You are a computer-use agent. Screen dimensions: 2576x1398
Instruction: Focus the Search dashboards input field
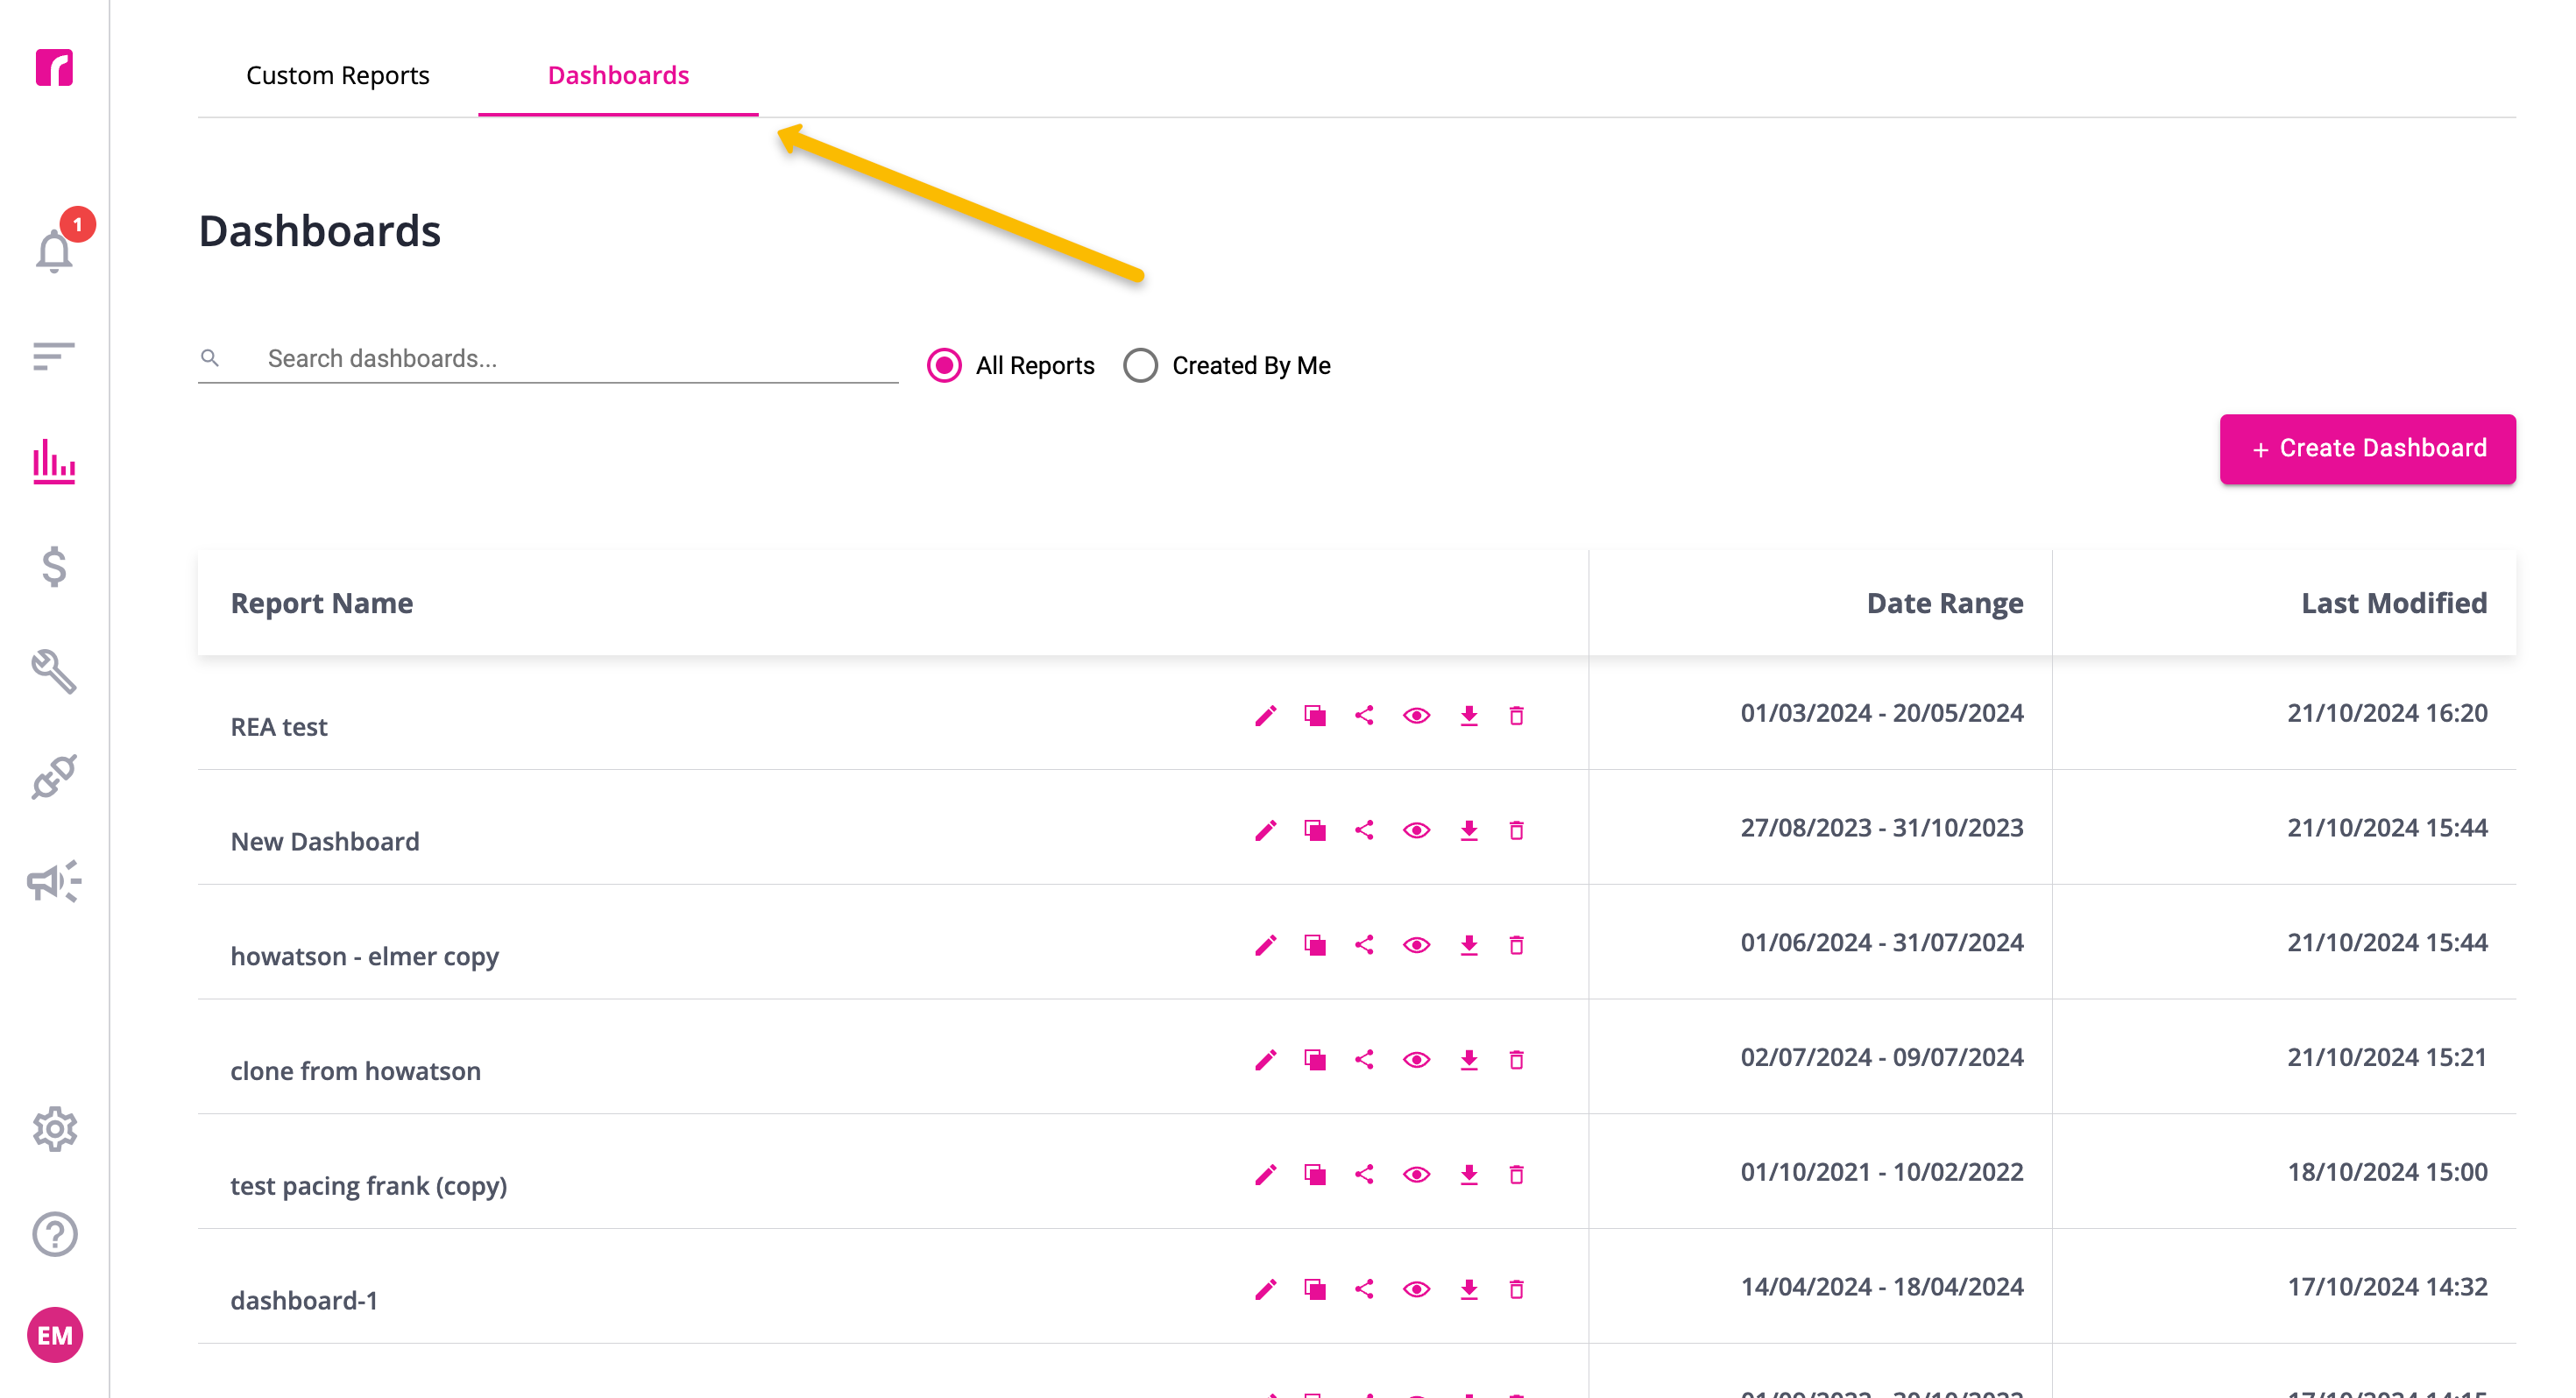point(548,359)
